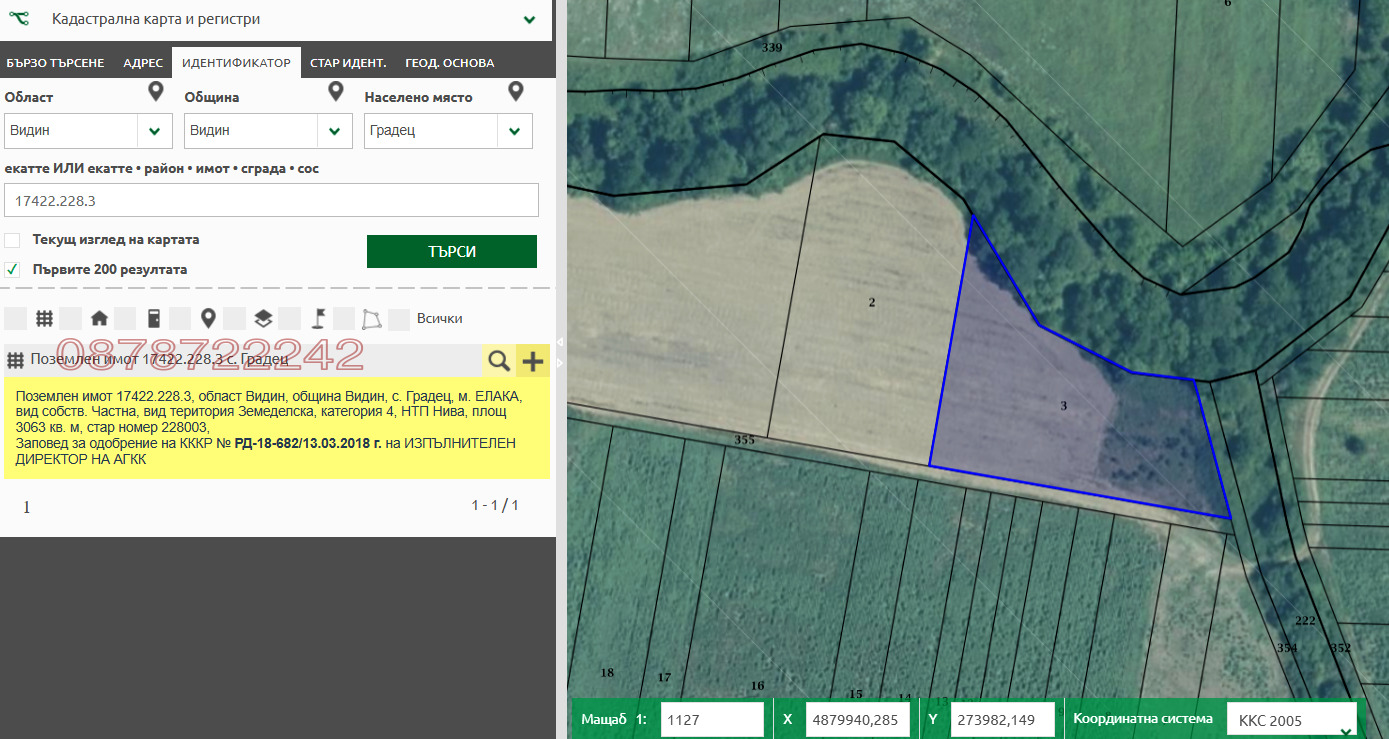Click the land parcel grid filter icon
1389x739 pixels.
click(x=44, y=319)
